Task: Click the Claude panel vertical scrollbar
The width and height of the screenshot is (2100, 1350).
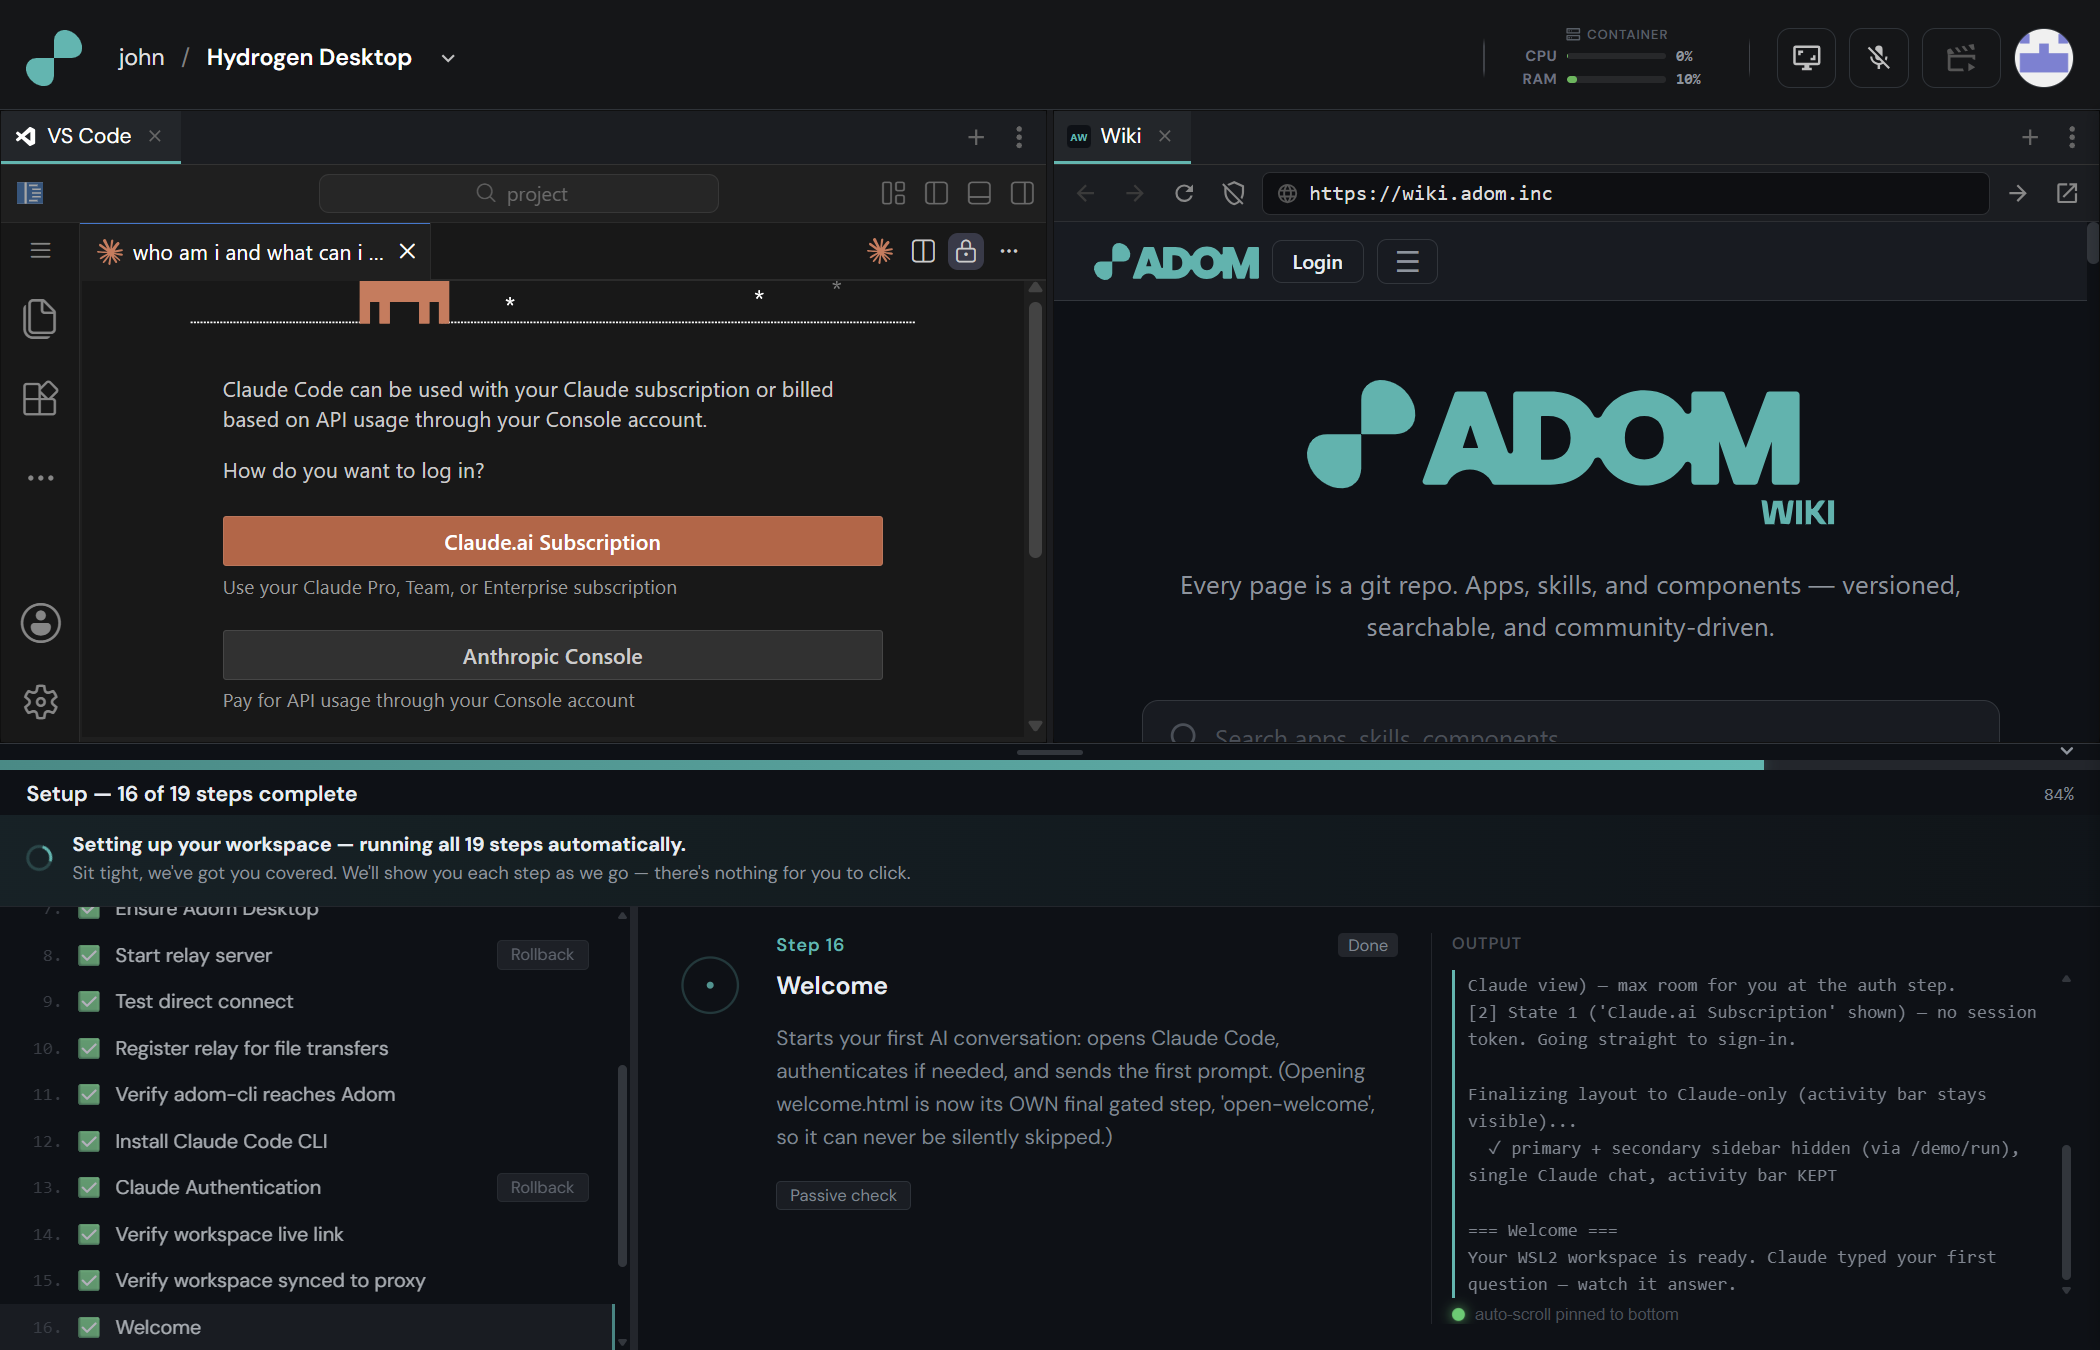Action: coord(1035,430)
